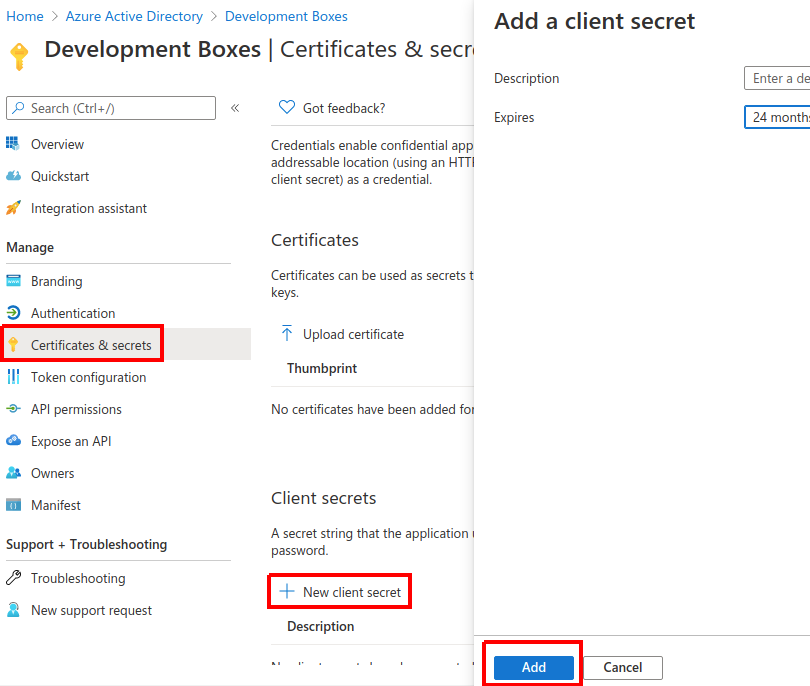
Task: Click the Got feedback heart icon
Action: 287,108
